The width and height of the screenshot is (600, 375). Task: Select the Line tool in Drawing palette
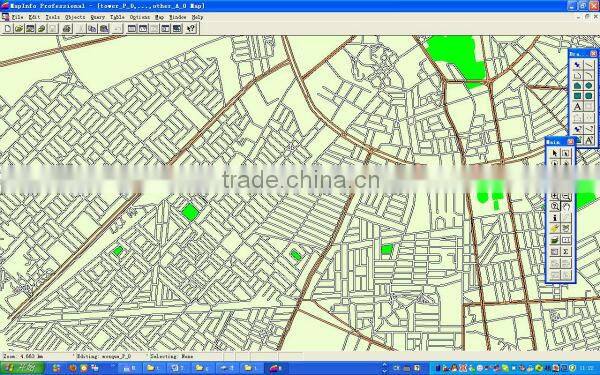pyautogui.click(x=589, y=65)
